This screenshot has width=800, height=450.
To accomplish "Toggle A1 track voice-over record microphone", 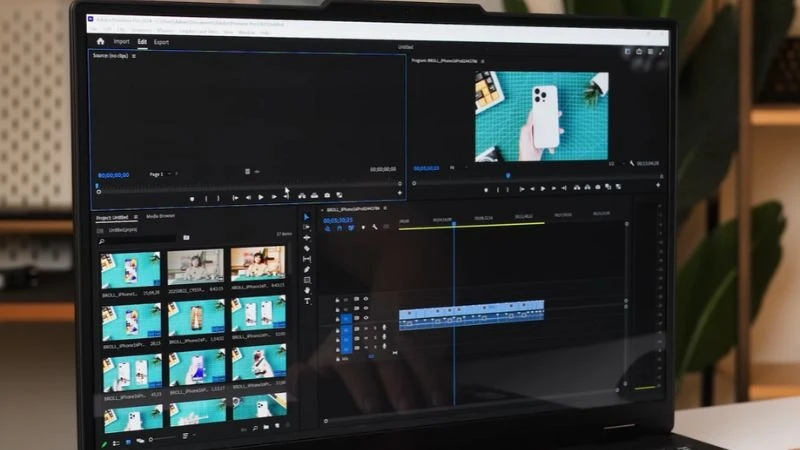I will 384,328.
